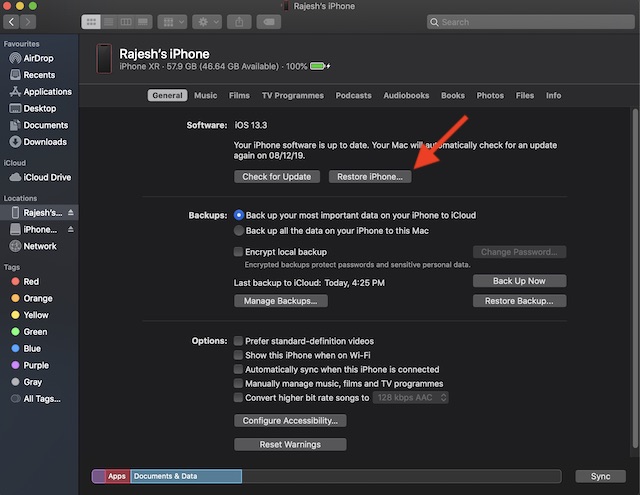Click the Reset Warnings button
640x495 pixels.
tap(290, 444)
